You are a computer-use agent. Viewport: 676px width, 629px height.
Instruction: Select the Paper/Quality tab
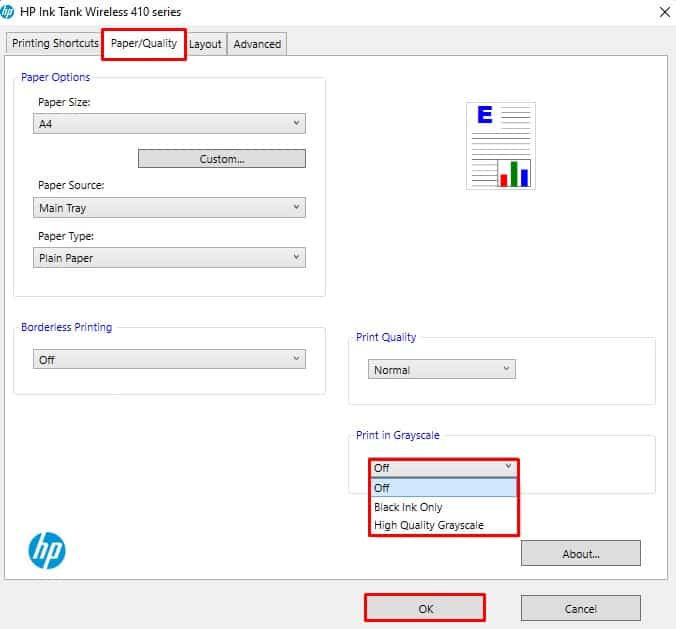click(144, 44)
